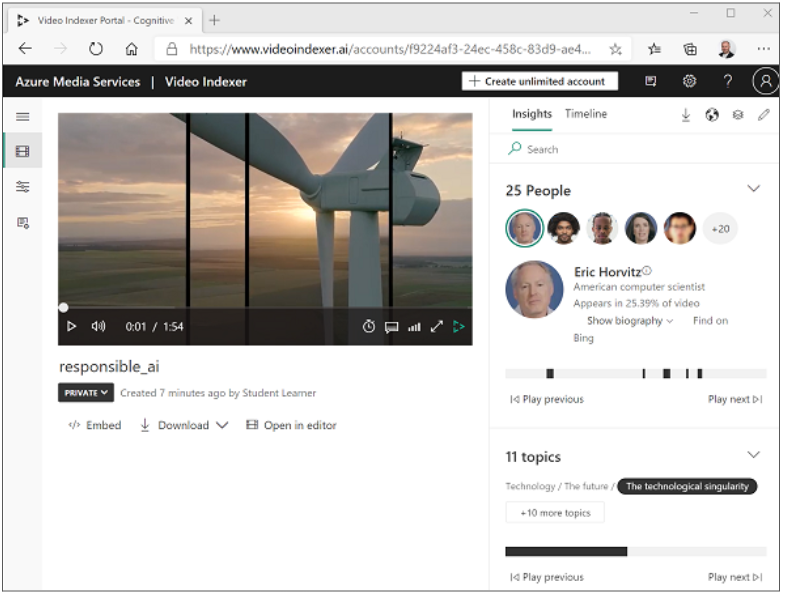Image resolution: width=785 pixels, height=598 pixels.
Task: Refresh the browser page
Action: click(96, 49)
